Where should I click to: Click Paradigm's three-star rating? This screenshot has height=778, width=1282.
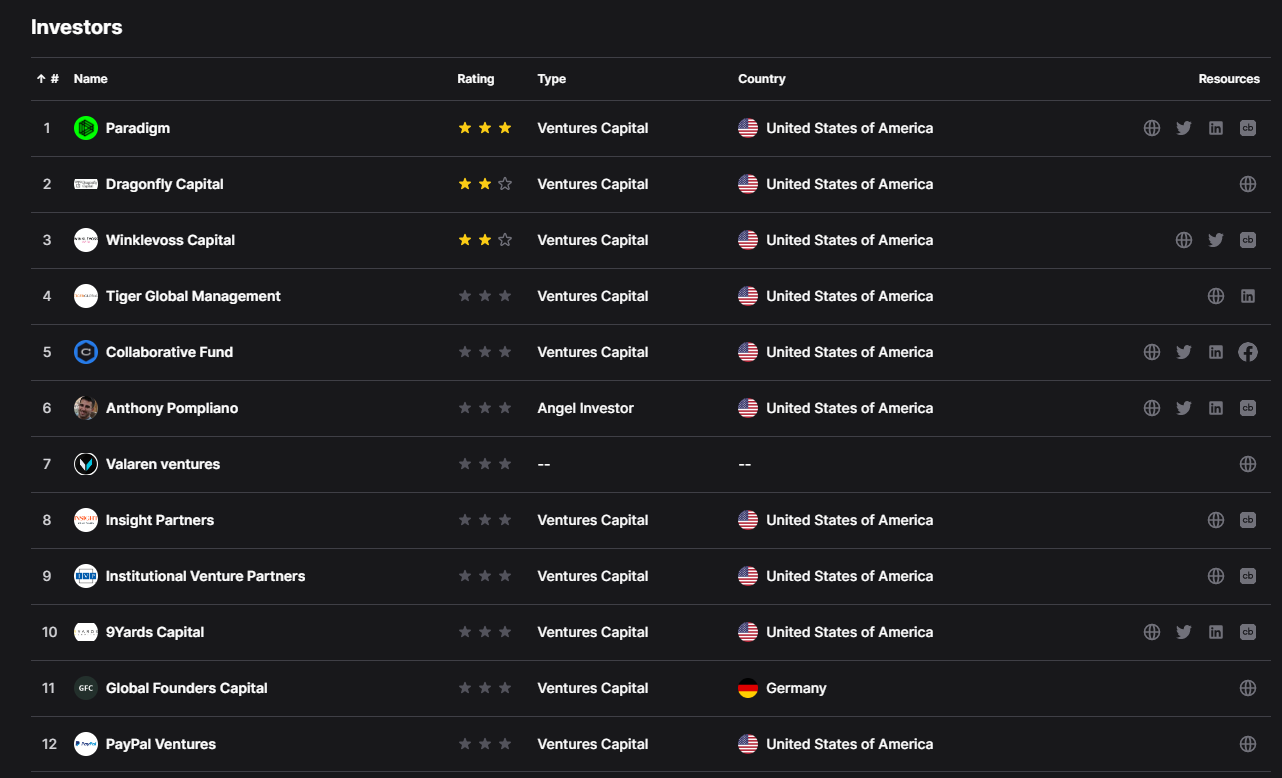485,128
